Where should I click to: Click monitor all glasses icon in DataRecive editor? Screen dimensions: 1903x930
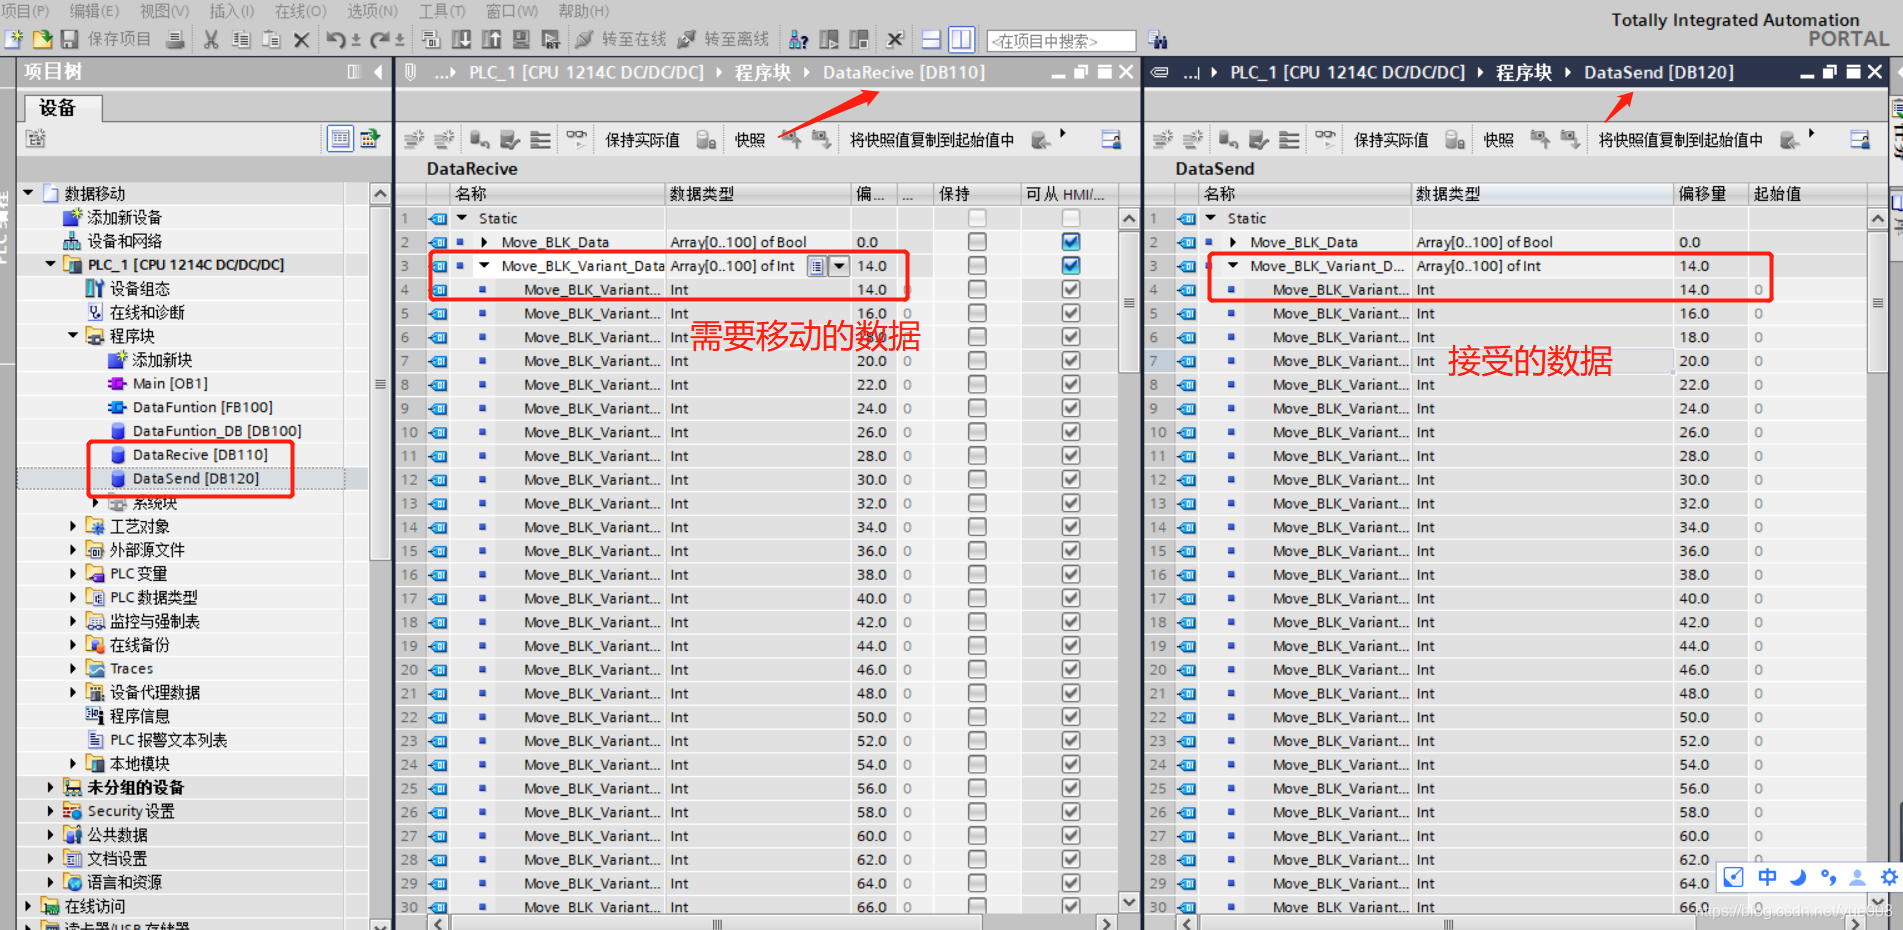click(x=577, y=138)
